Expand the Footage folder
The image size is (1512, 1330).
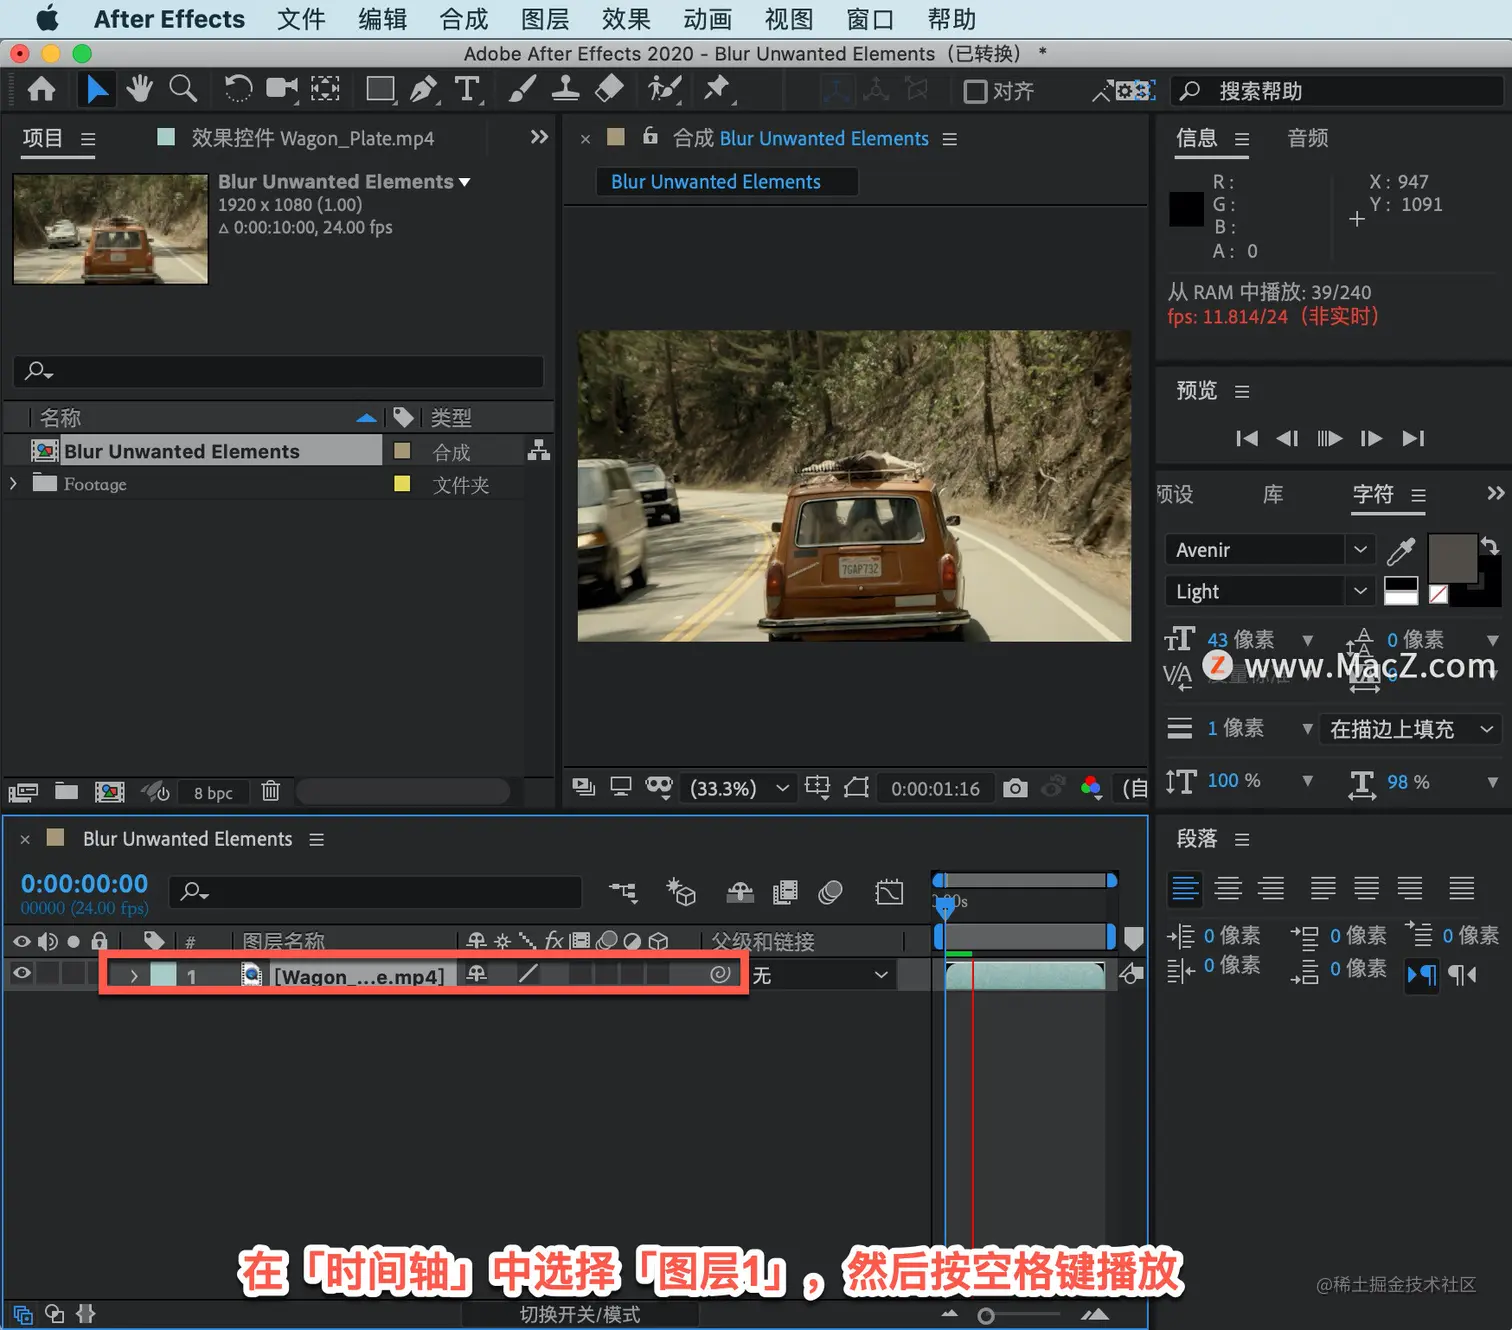coord(13,484)
